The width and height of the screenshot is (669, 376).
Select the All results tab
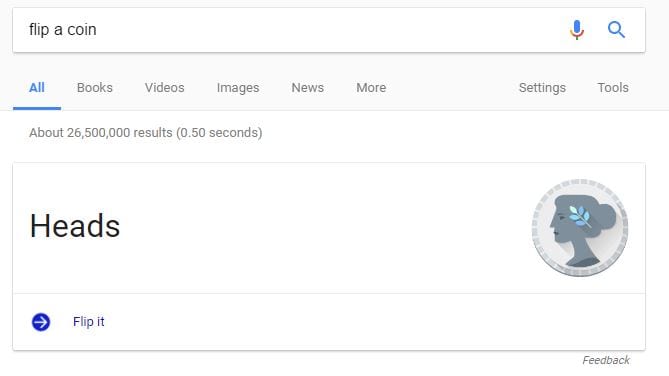37,87
